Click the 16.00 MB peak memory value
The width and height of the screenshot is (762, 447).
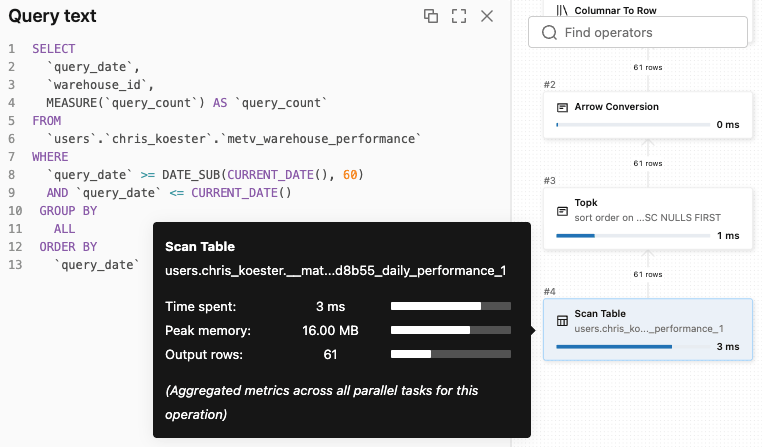[330, 330]
